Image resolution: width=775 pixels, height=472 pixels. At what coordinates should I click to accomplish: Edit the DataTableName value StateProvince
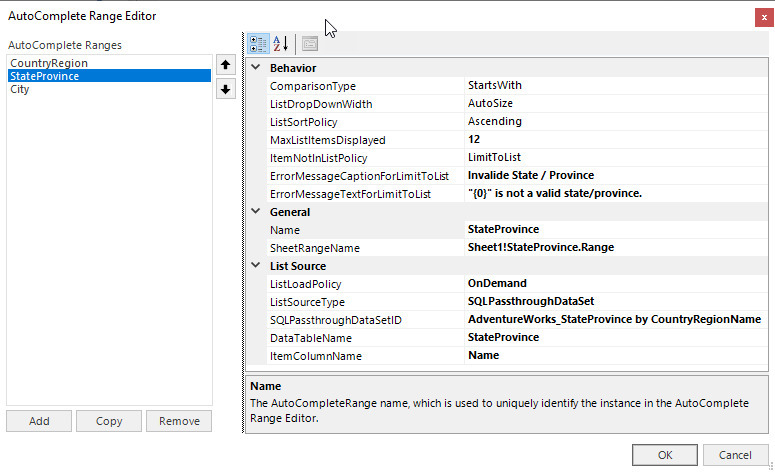(x=616, y=338)
